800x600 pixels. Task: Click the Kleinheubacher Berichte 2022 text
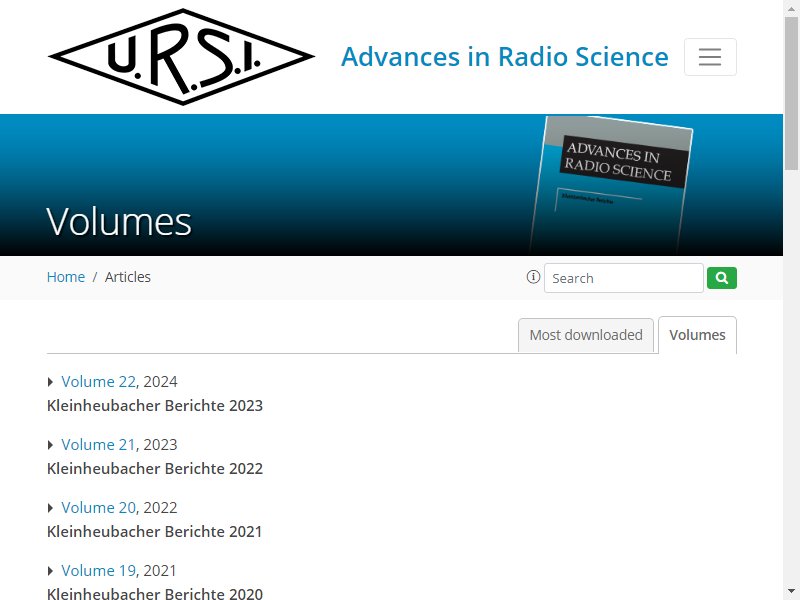click(x=155, y=468)
